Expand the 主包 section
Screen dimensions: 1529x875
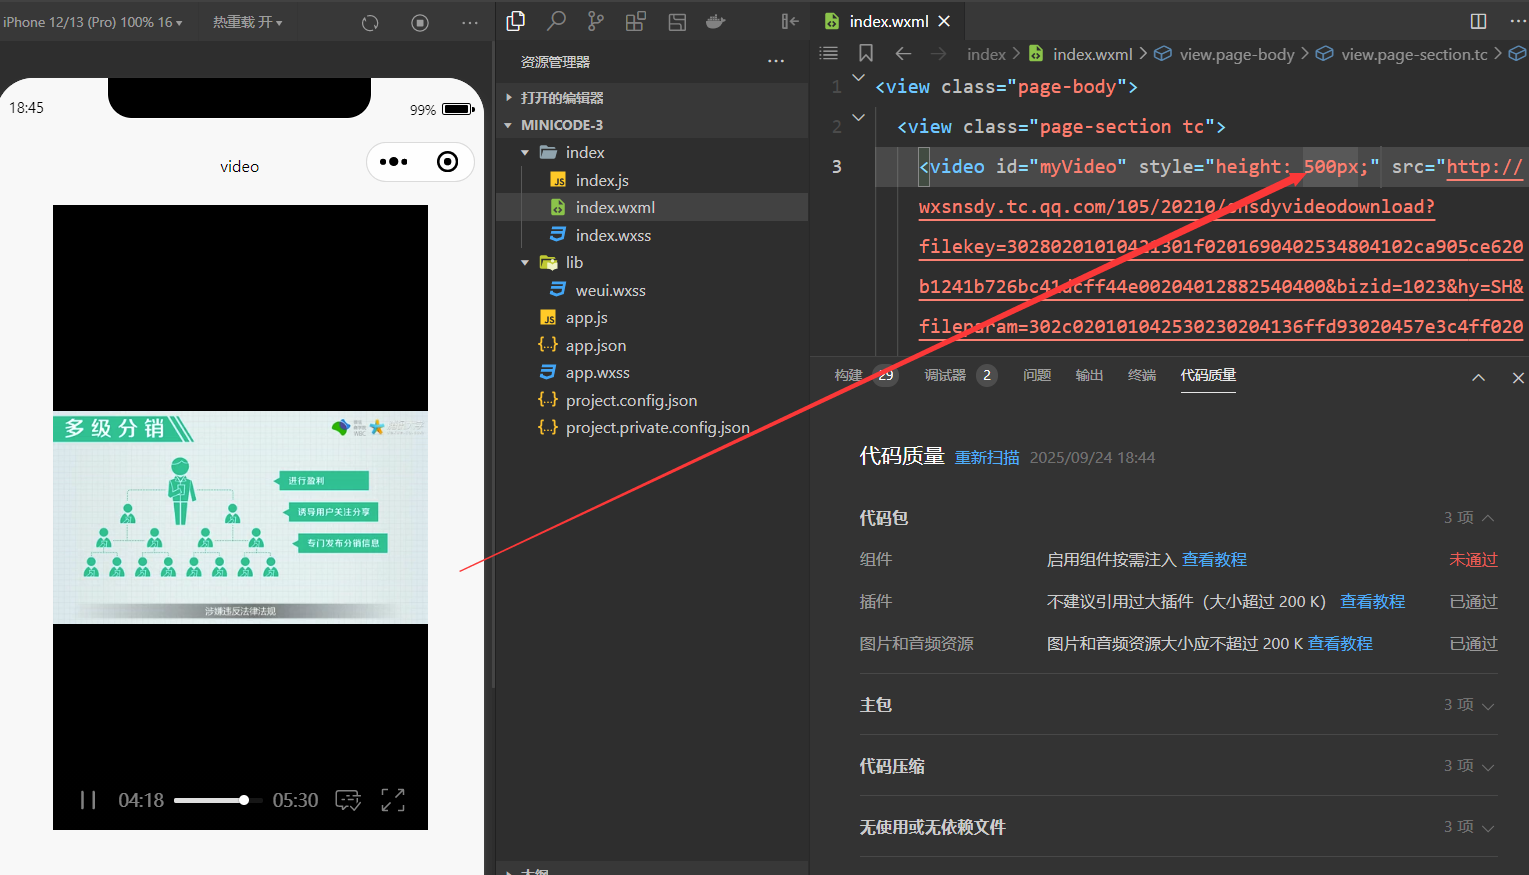pos(1179,705)
